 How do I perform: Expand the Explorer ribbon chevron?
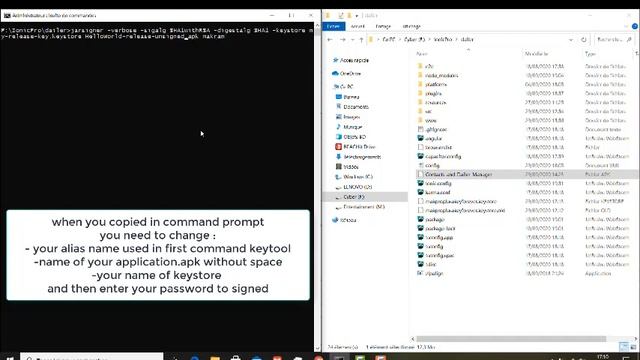pos(626,26)
